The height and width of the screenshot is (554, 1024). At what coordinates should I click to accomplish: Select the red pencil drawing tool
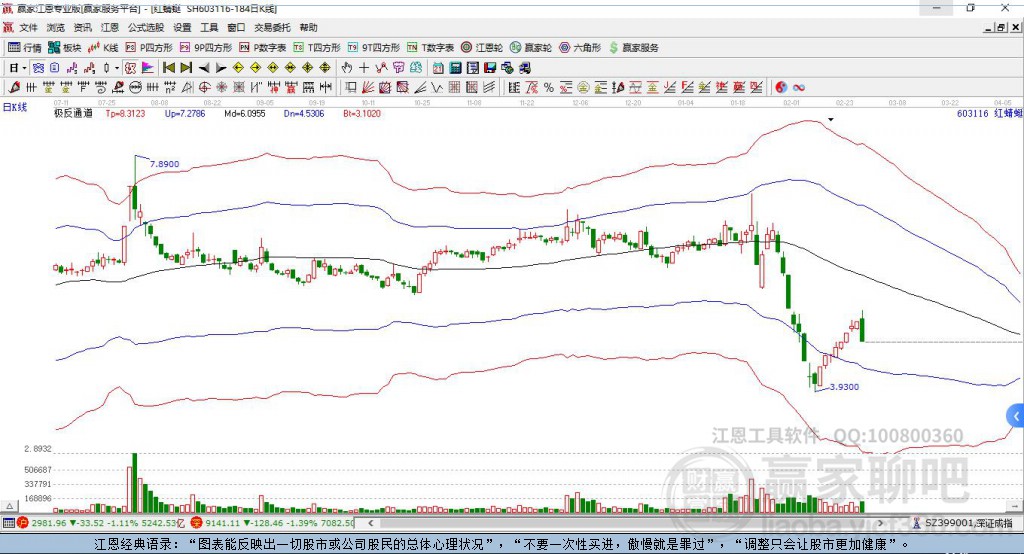14,88
